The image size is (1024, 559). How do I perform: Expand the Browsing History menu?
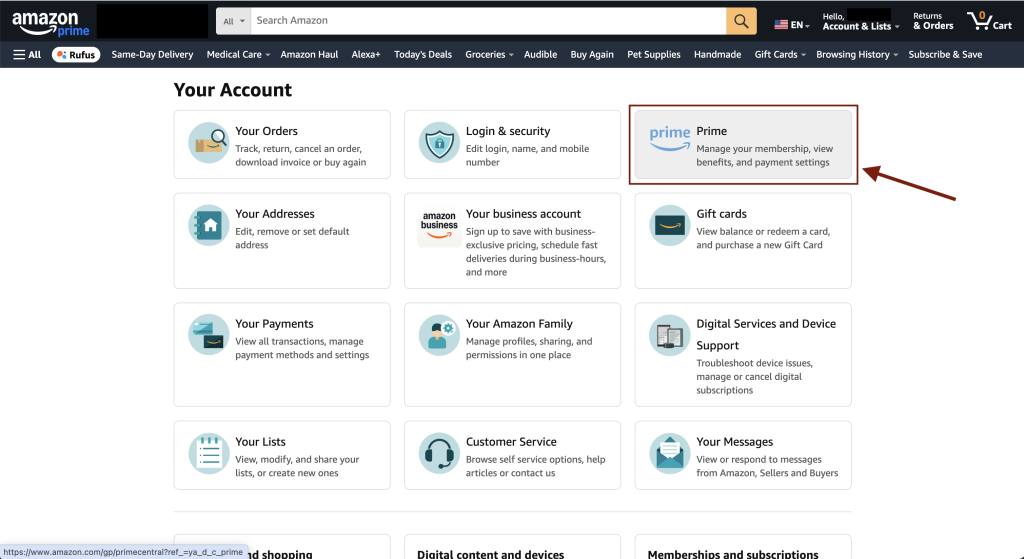pyautogui.click(x=857, y=55)
